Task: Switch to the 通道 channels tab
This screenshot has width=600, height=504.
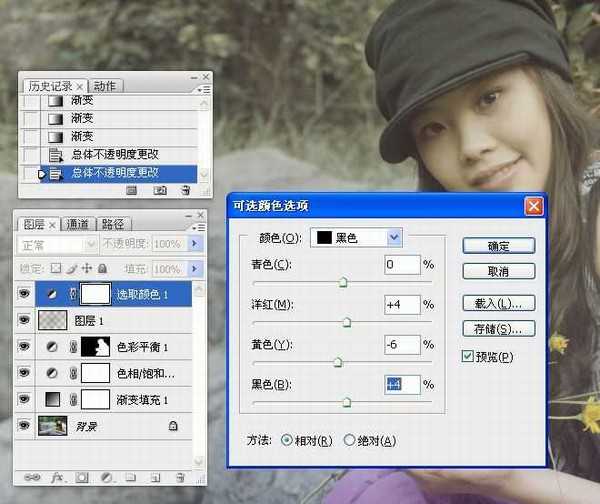Action: 80,225
